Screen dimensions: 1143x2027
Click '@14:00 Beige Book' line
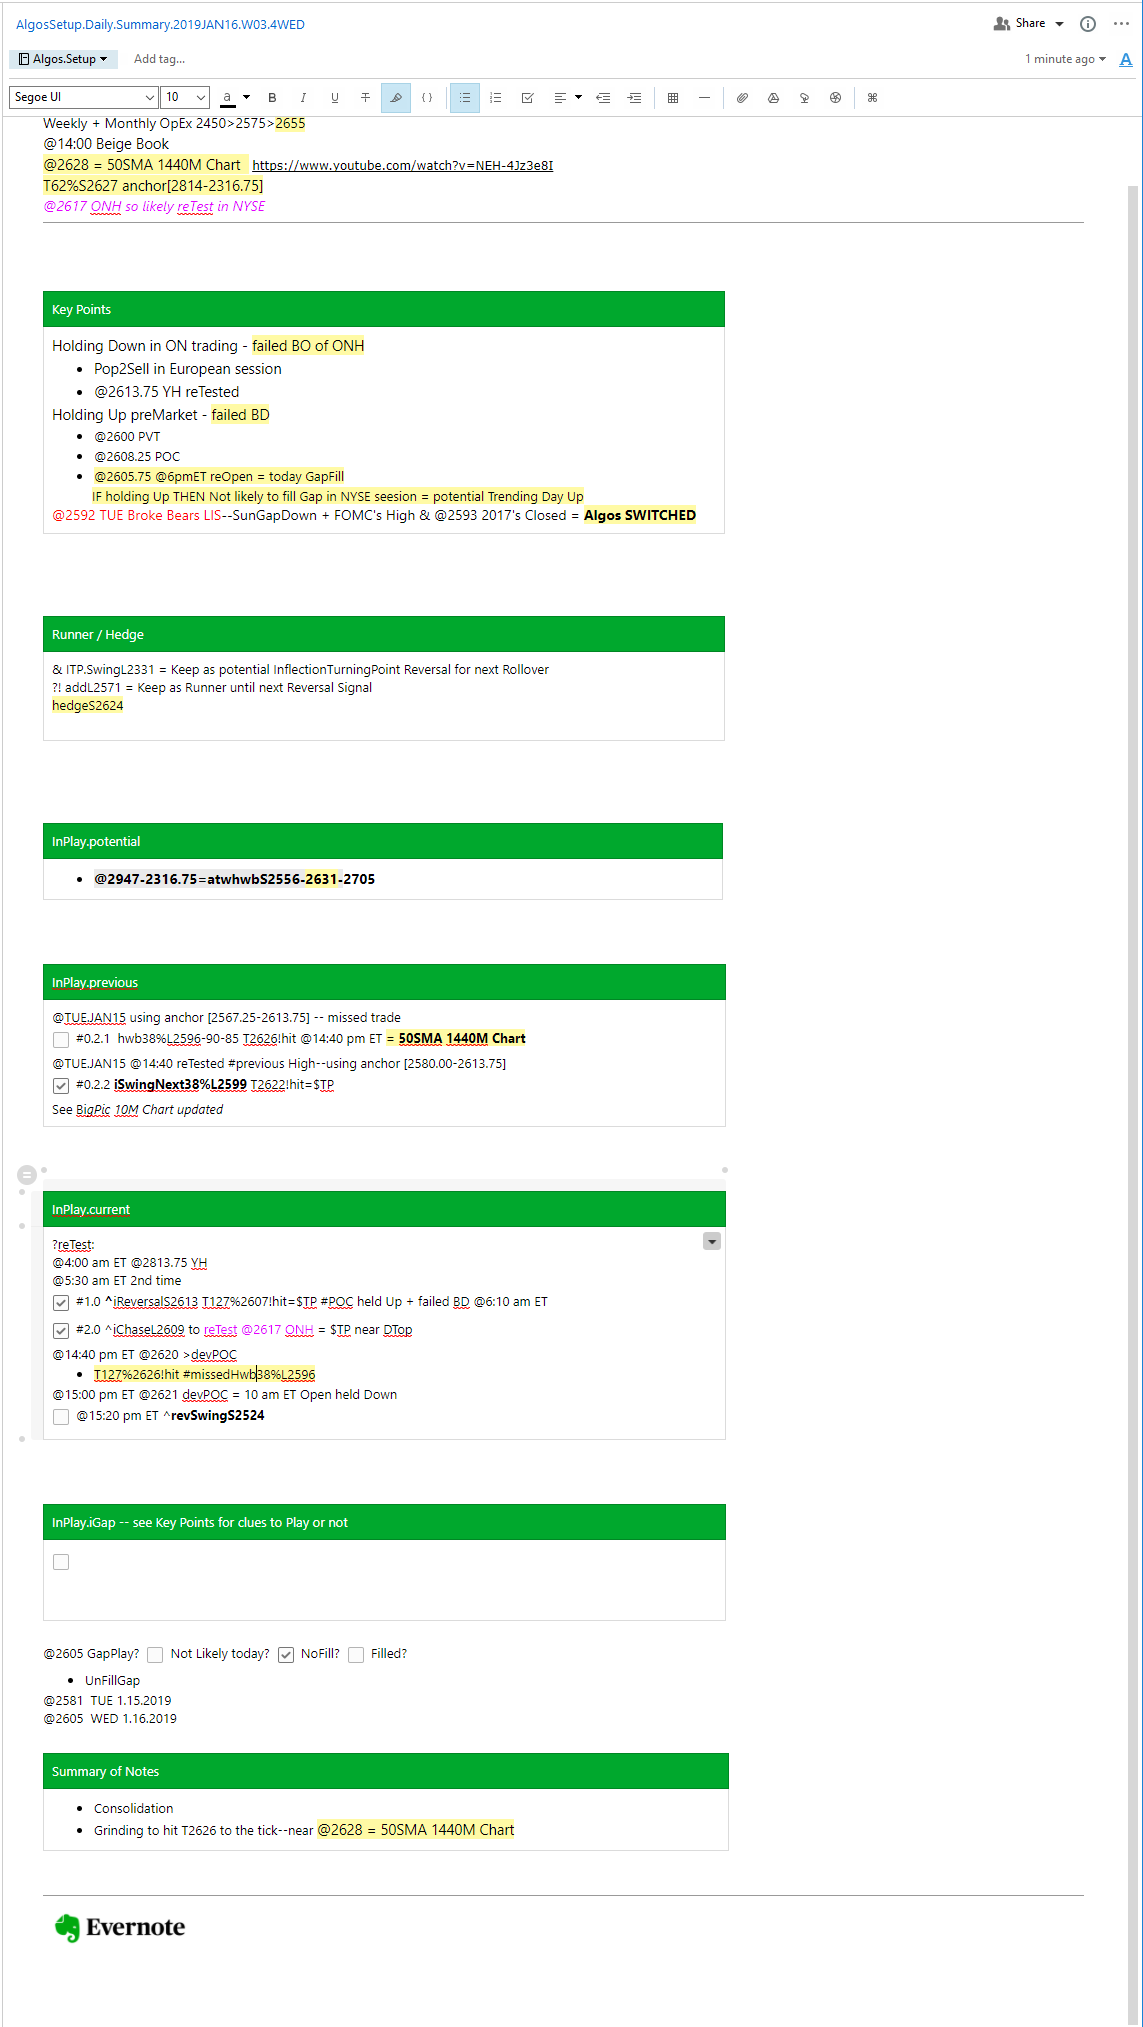106,144
